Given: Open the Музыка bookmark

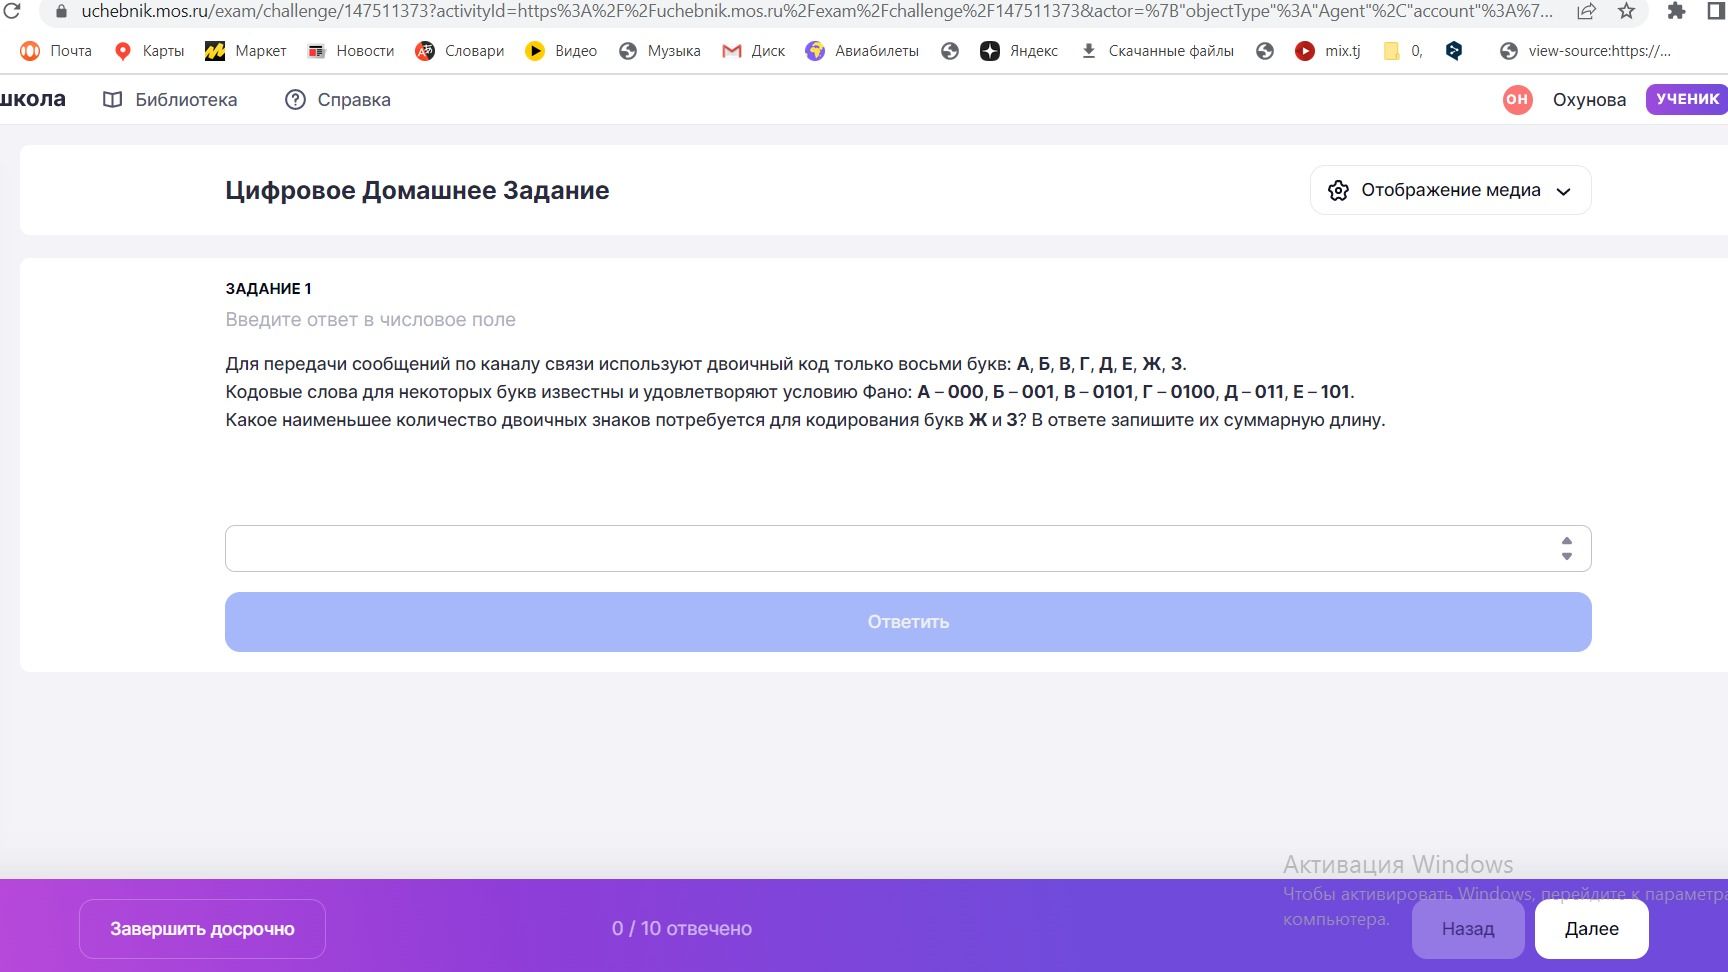Looking at the screenshot, I should pos(660,51).
